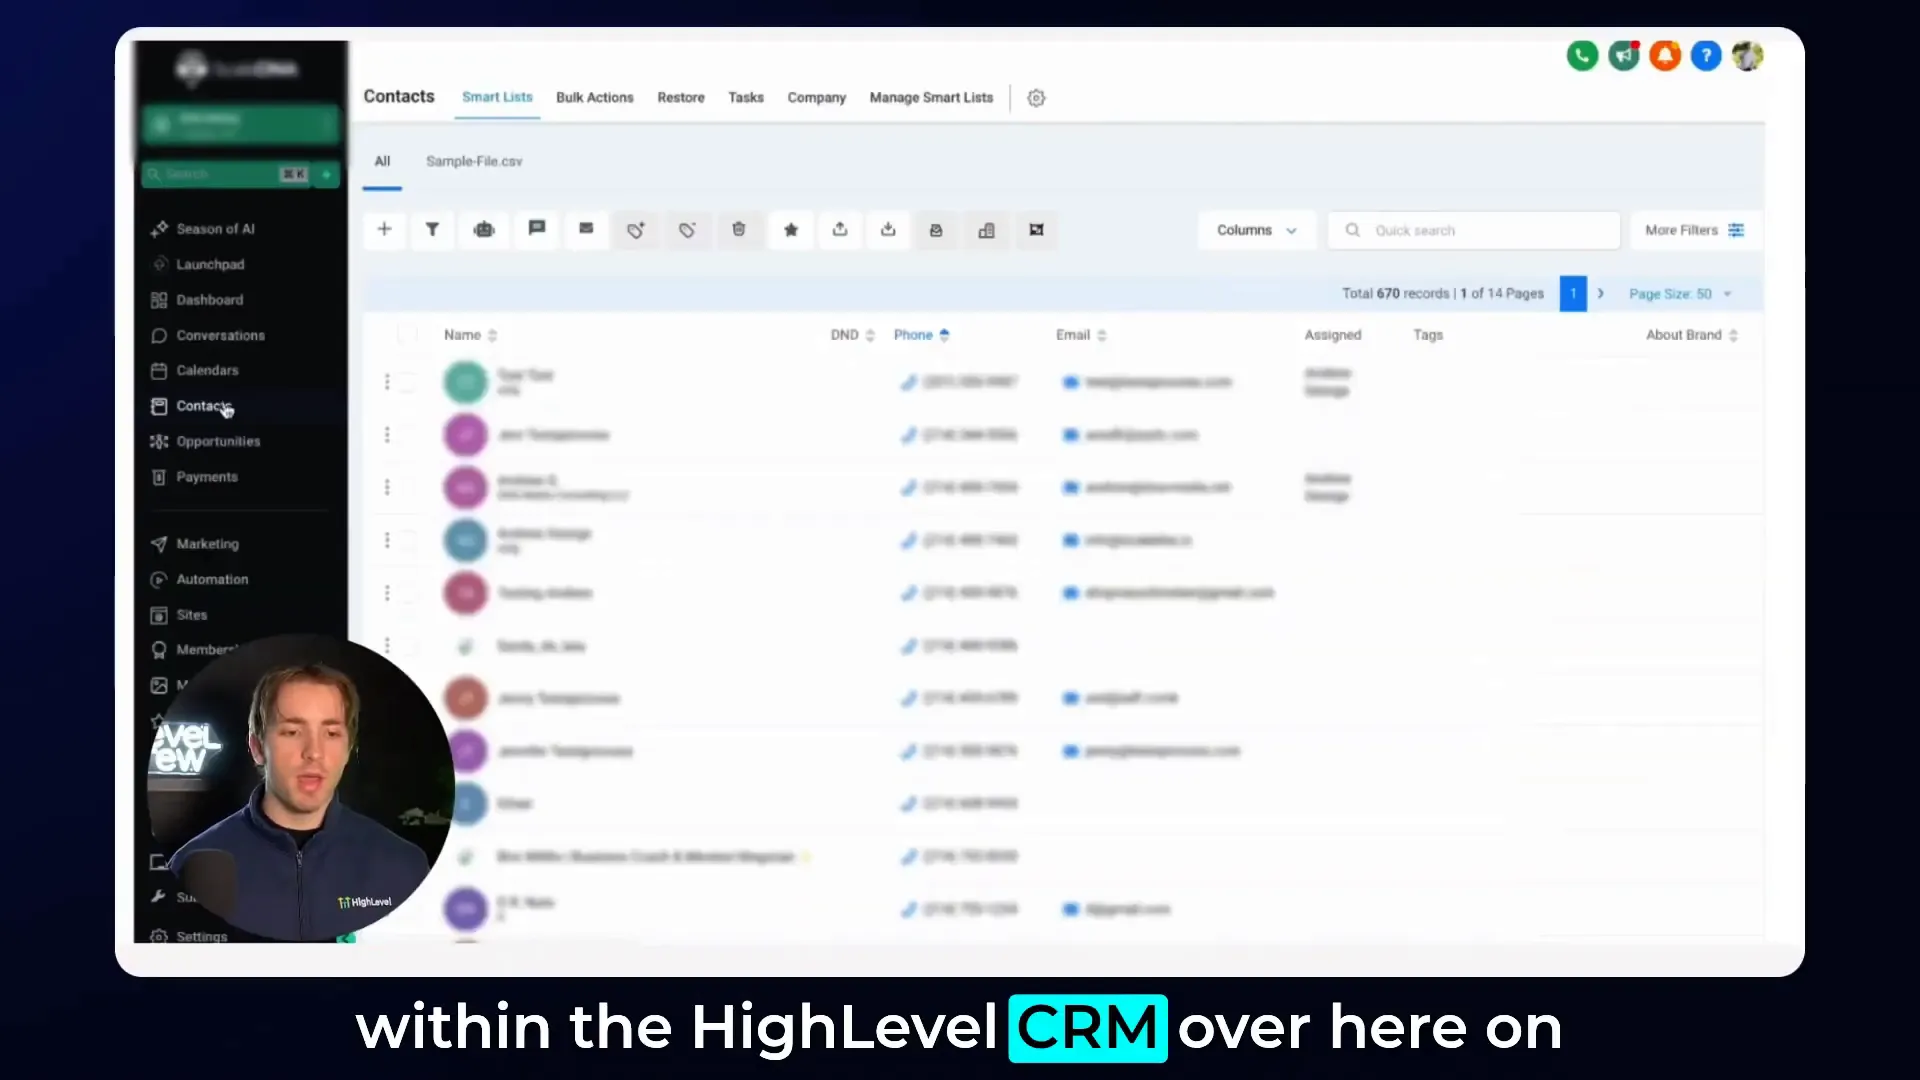
Task: Sort by the DND column arrows
Action: (870, 335)
